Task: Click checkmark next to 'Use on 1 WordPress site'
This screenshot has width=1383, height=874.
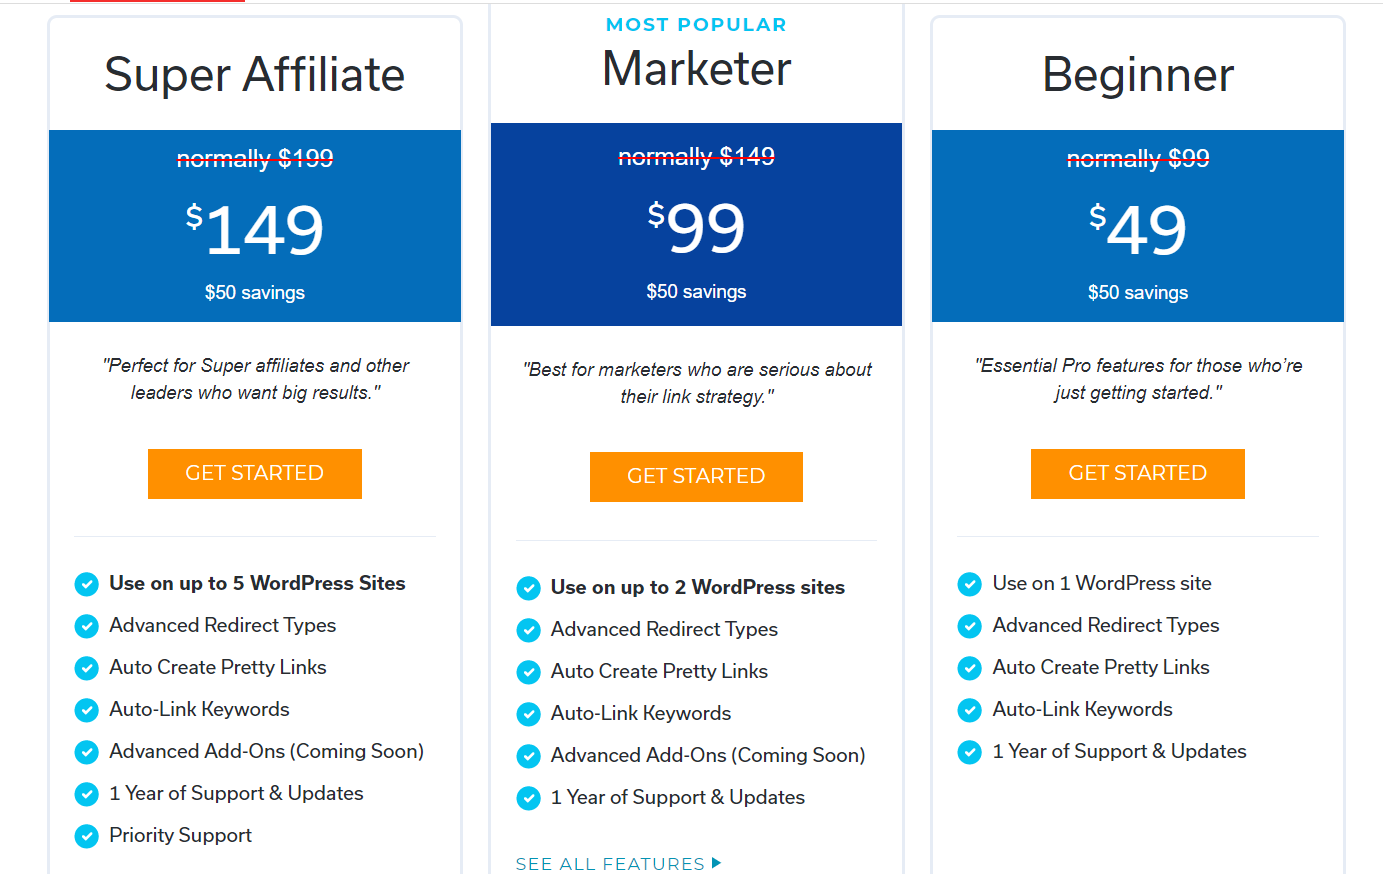Action: pos(970,584)
